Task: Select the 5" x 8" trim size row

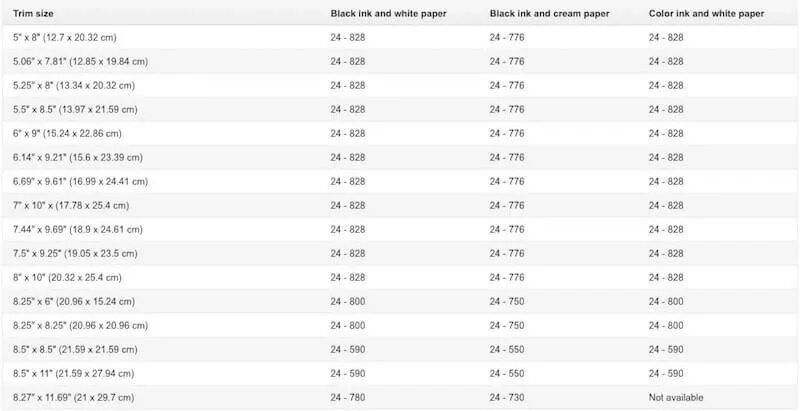Action: tap(400, 37)
